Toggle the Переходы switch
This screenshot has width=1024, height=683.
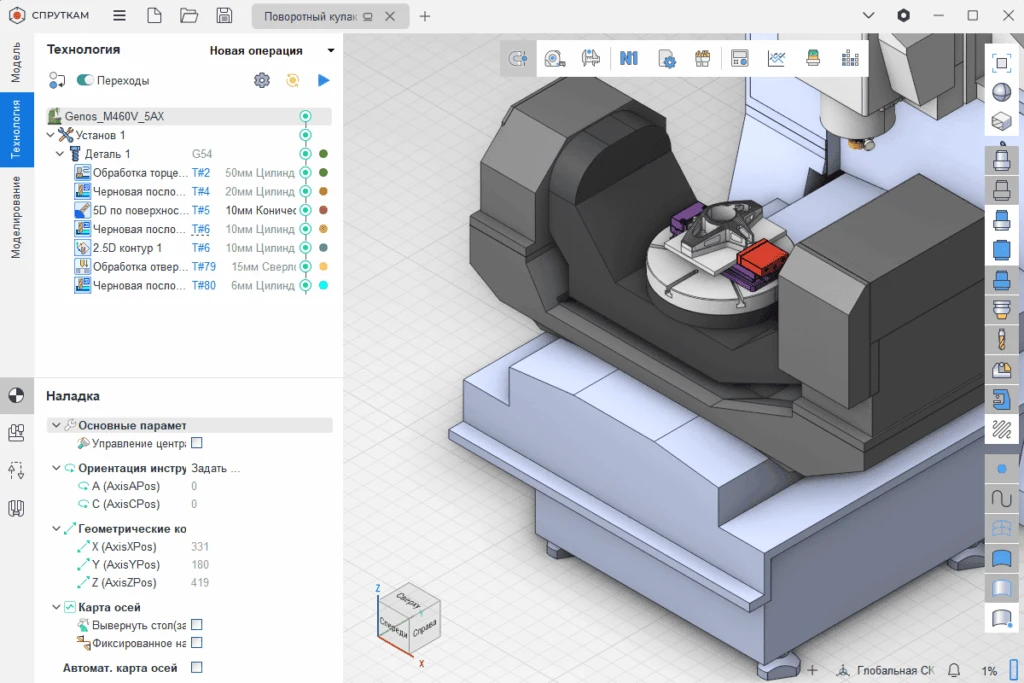coord(85,80)
